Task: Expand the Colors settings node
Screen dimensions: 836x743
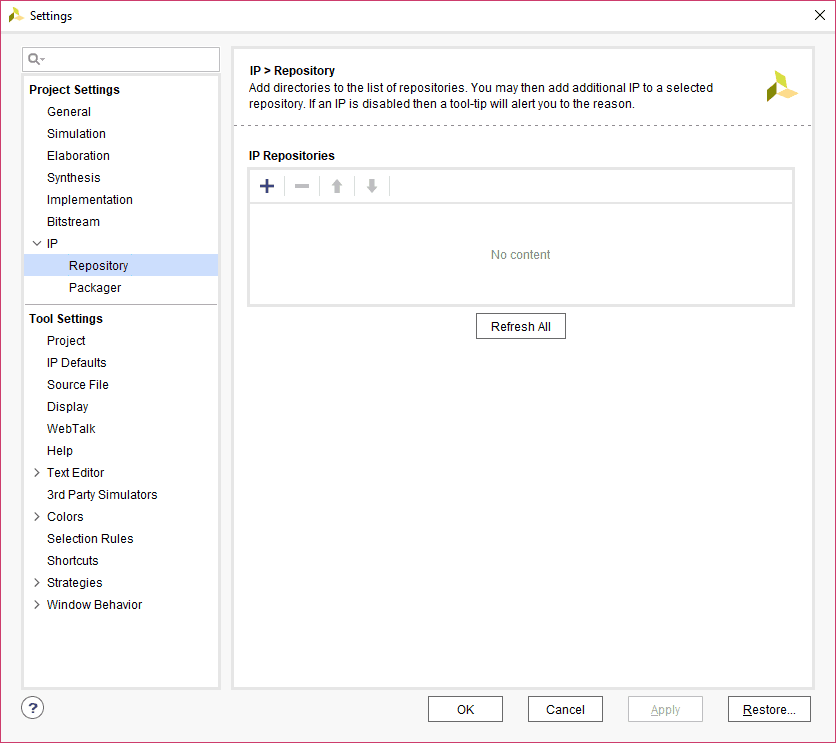Action: [37, 517]
